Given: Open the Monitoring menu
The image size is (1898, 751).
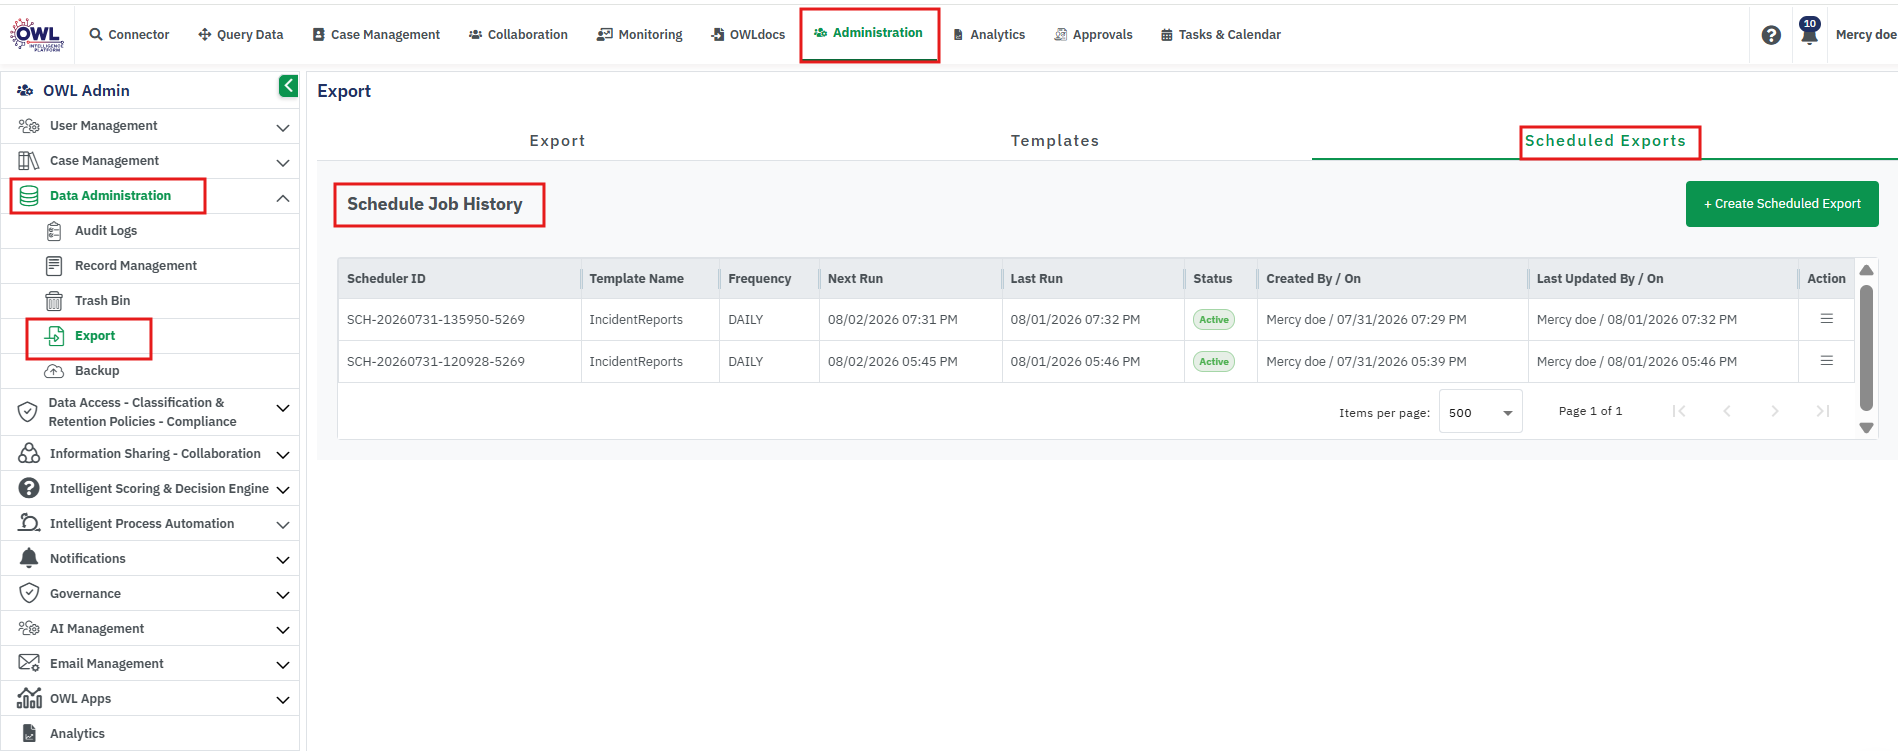Looking at the screenshot, I should tap(640, 35).
